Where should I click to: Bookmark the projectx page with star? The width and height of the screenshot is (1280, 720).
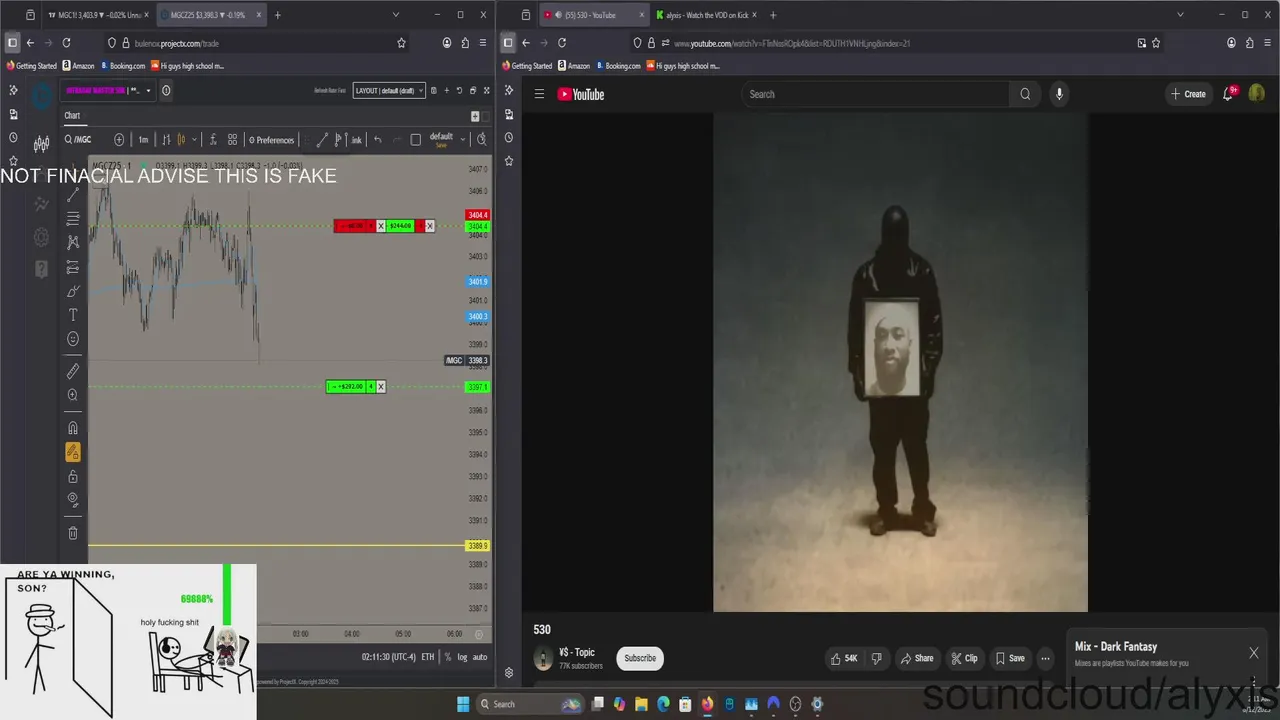coord(402,43)
